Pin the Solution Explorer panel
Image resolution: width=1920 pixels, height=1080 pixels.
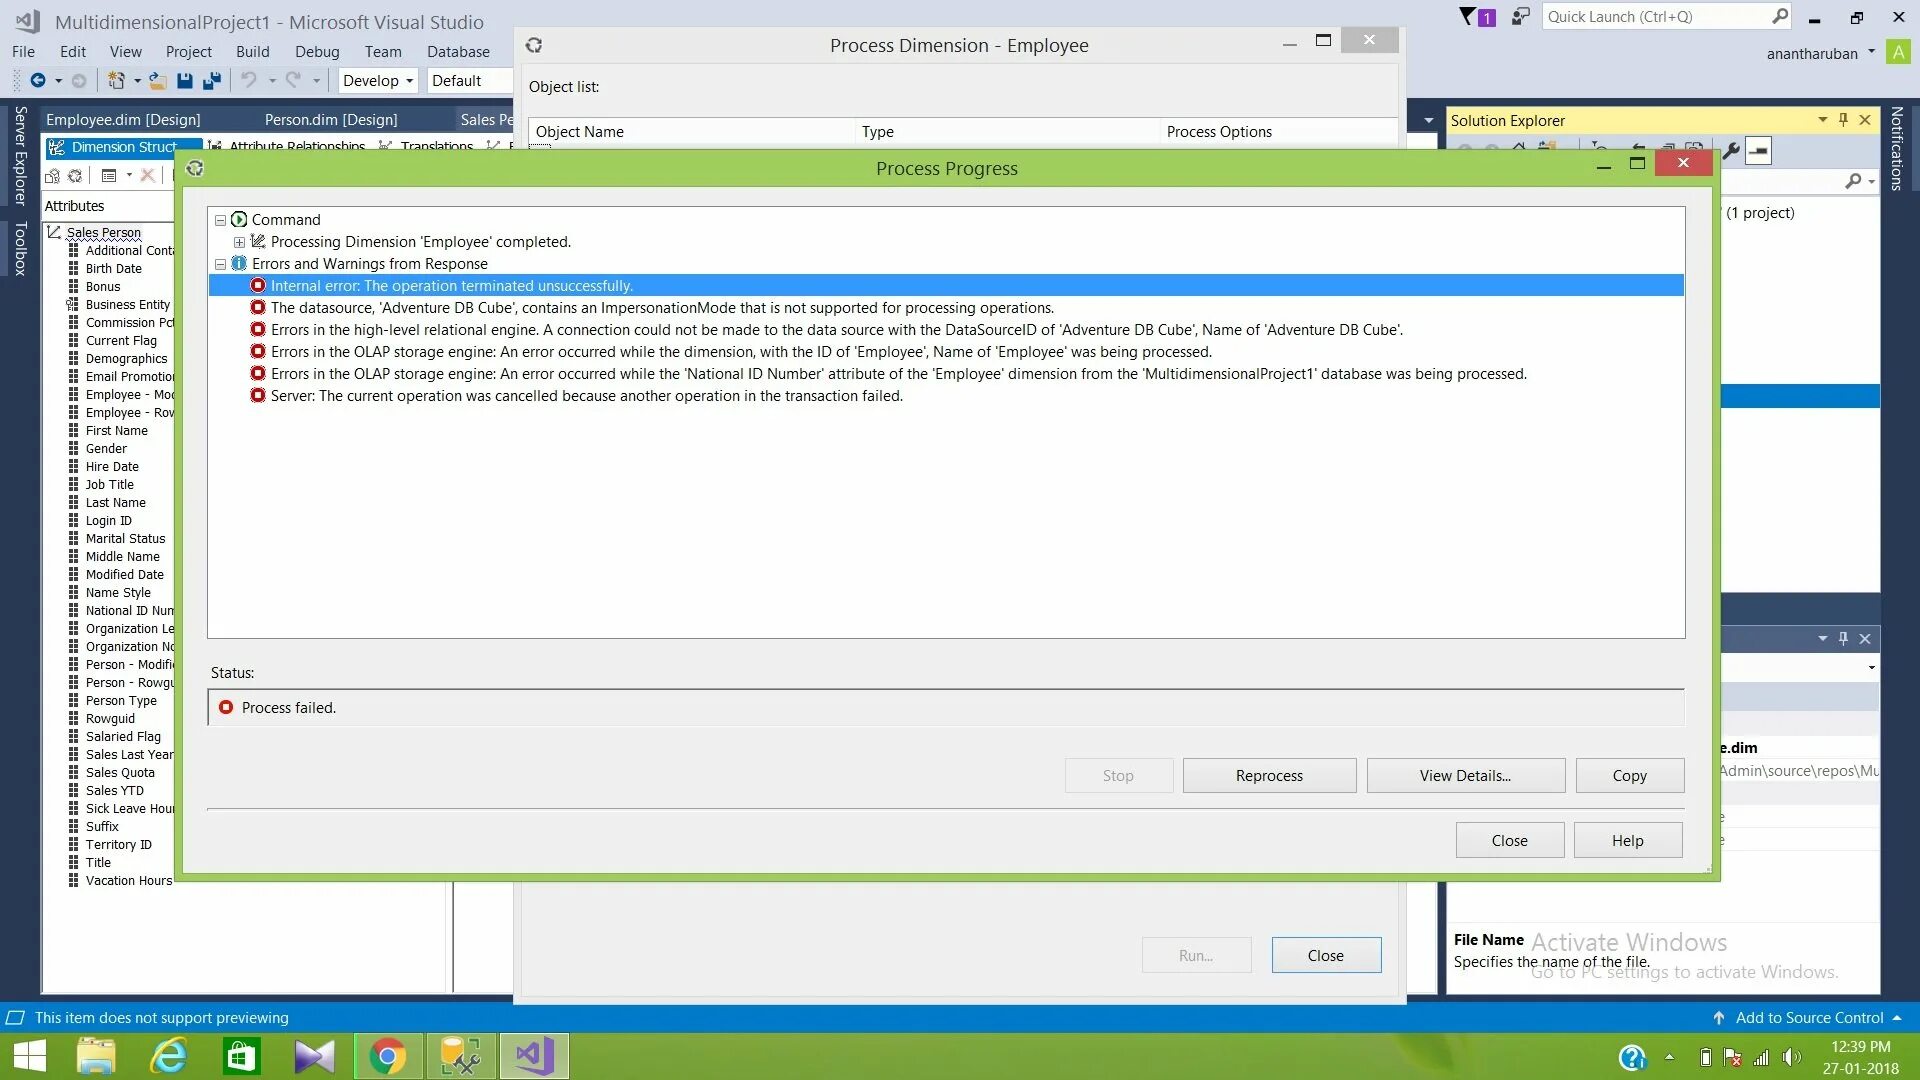tap(1843, 120)
